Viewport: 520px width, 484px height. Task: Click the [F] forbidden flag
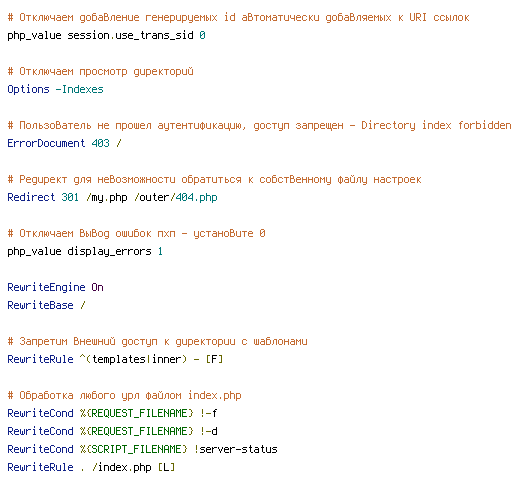214,359
